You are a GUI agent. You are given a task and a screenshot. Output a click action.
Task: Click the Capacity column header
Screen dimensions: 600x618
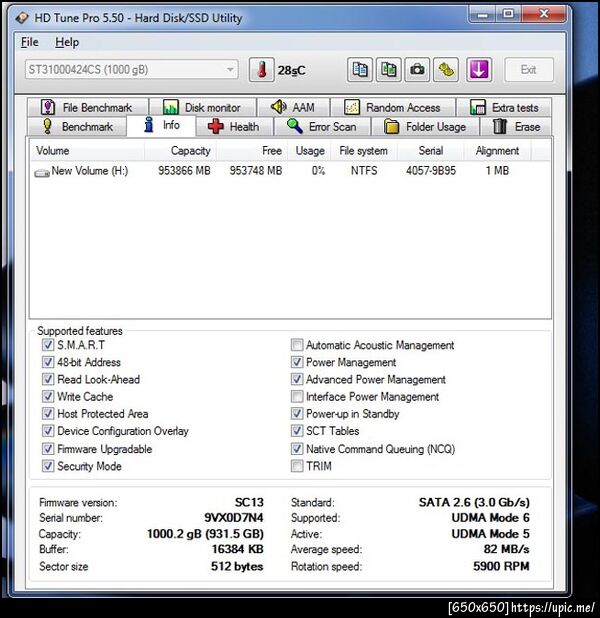(180, 151)
